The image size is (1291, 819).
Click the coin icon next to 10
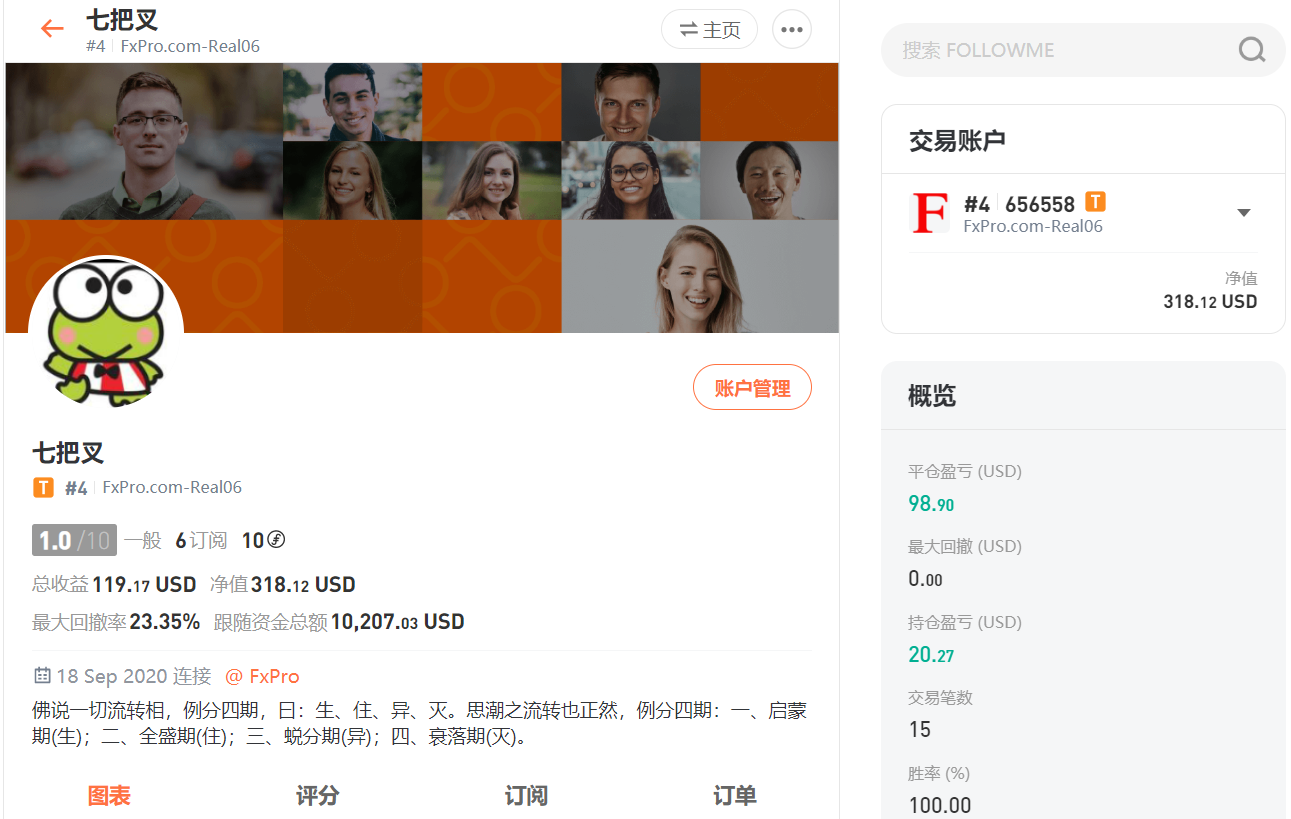tap(276, 540)
